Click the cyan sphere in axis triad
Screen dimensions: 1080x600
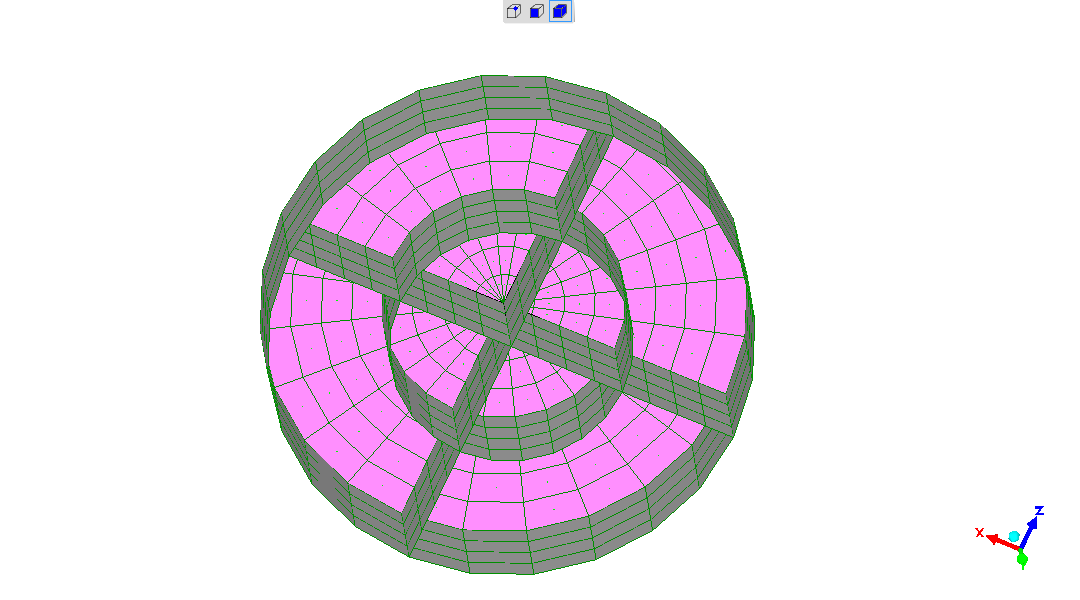coord(1014,537)
